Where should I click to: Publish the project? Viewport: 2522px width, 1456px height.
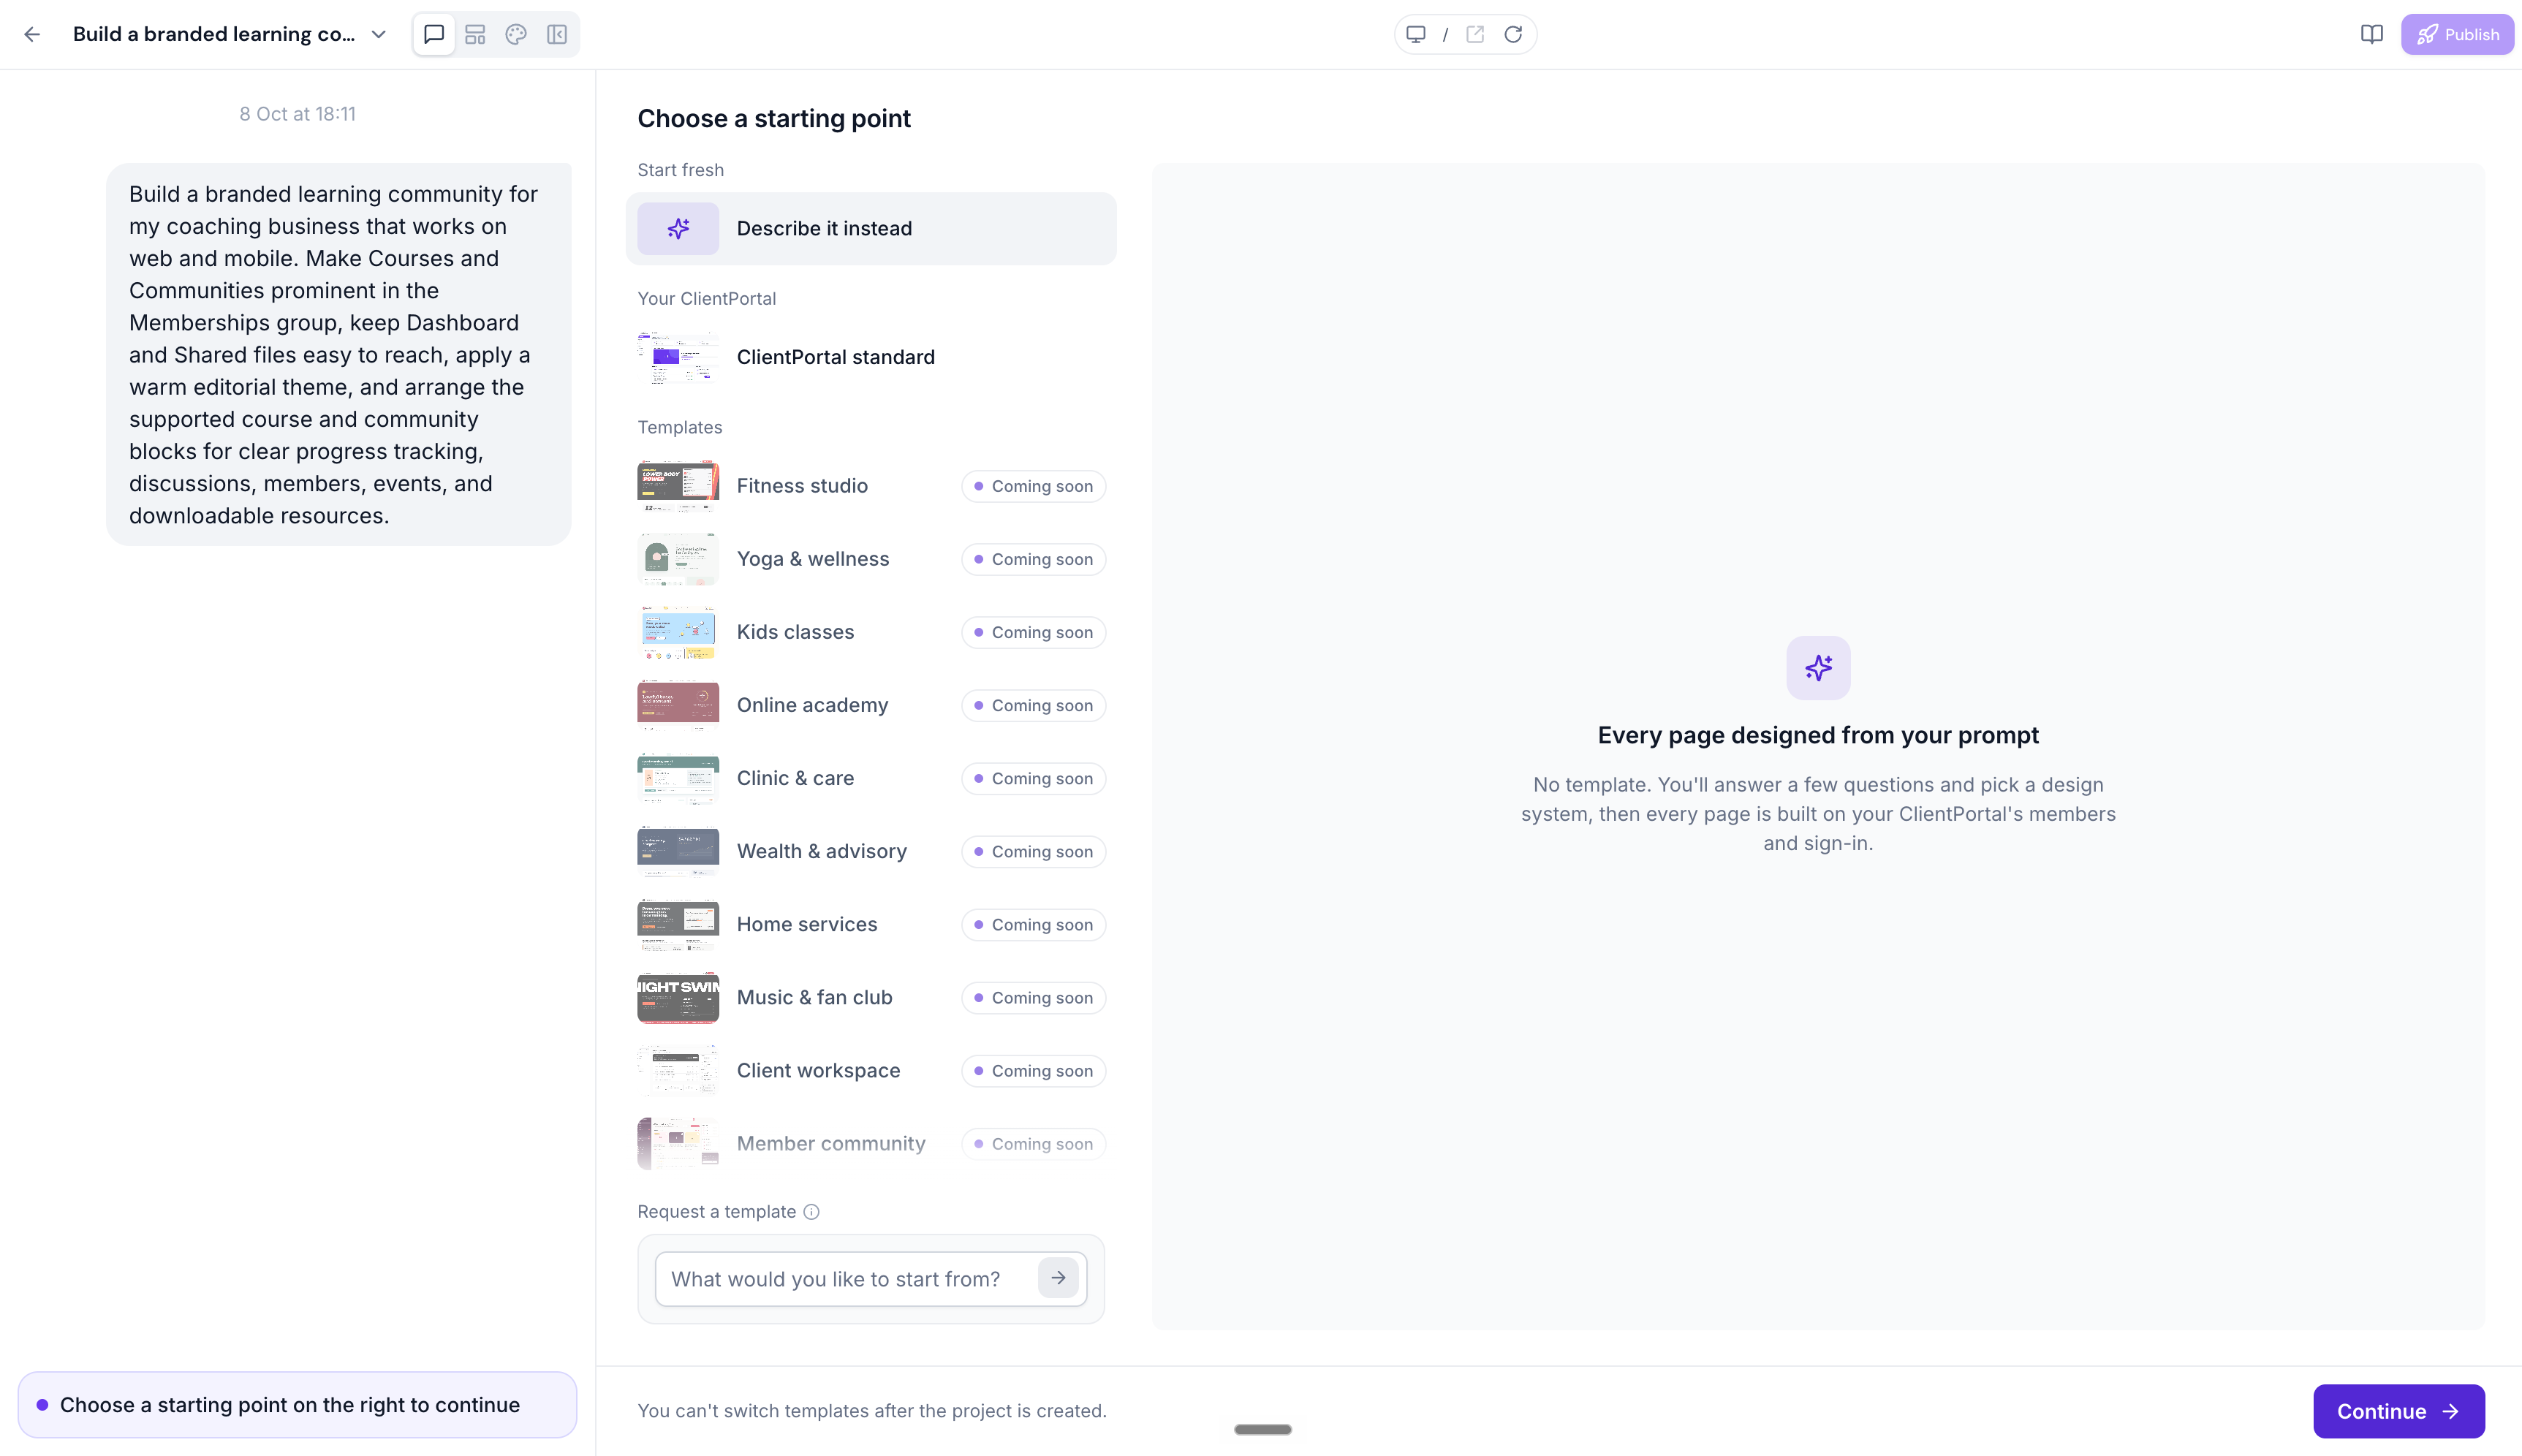(x=2457, y=34)
